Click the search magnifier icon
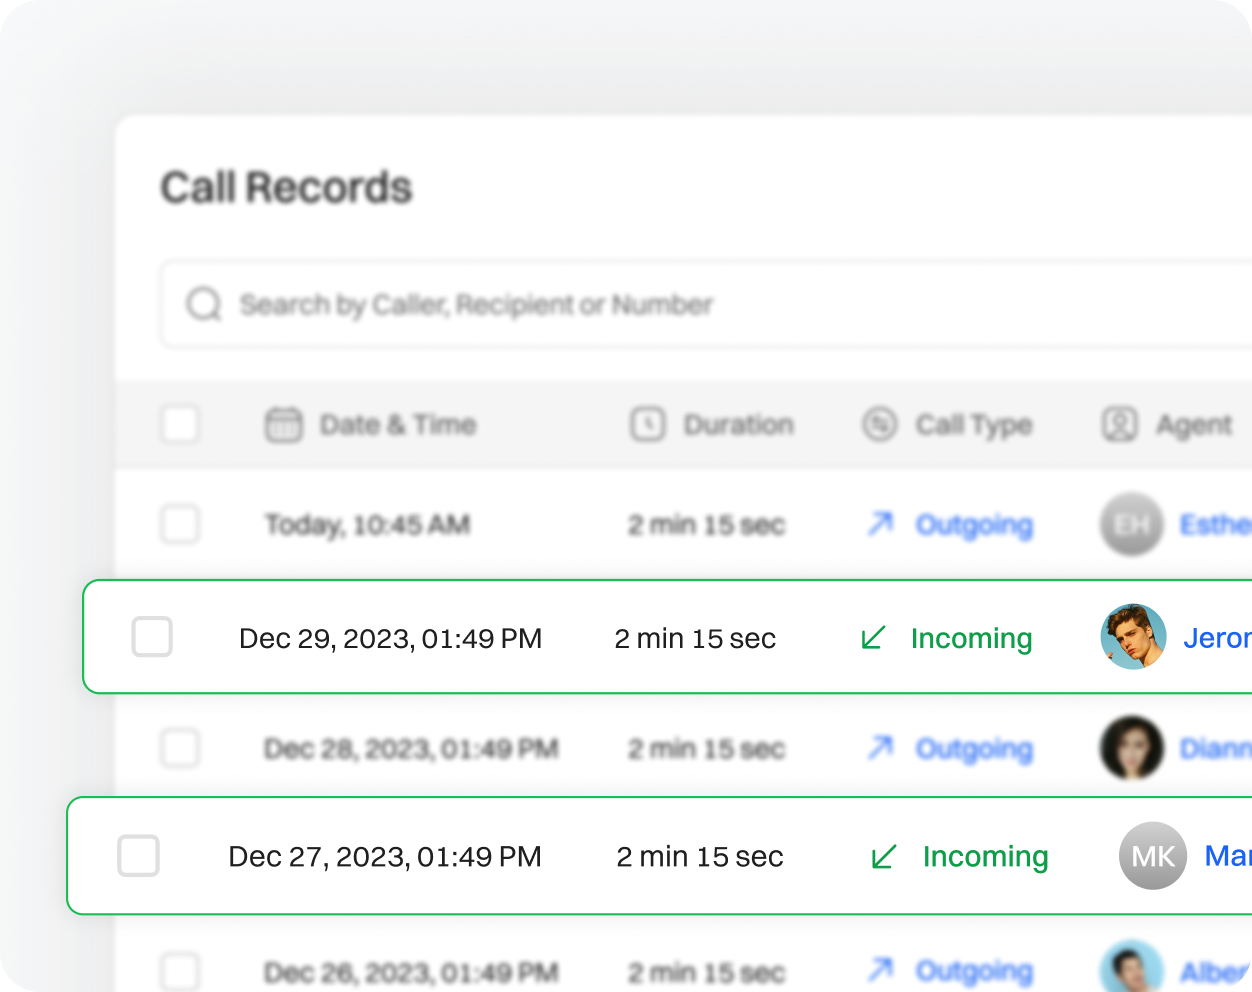This screenshot has width=1252, height=992. [204, 304]
